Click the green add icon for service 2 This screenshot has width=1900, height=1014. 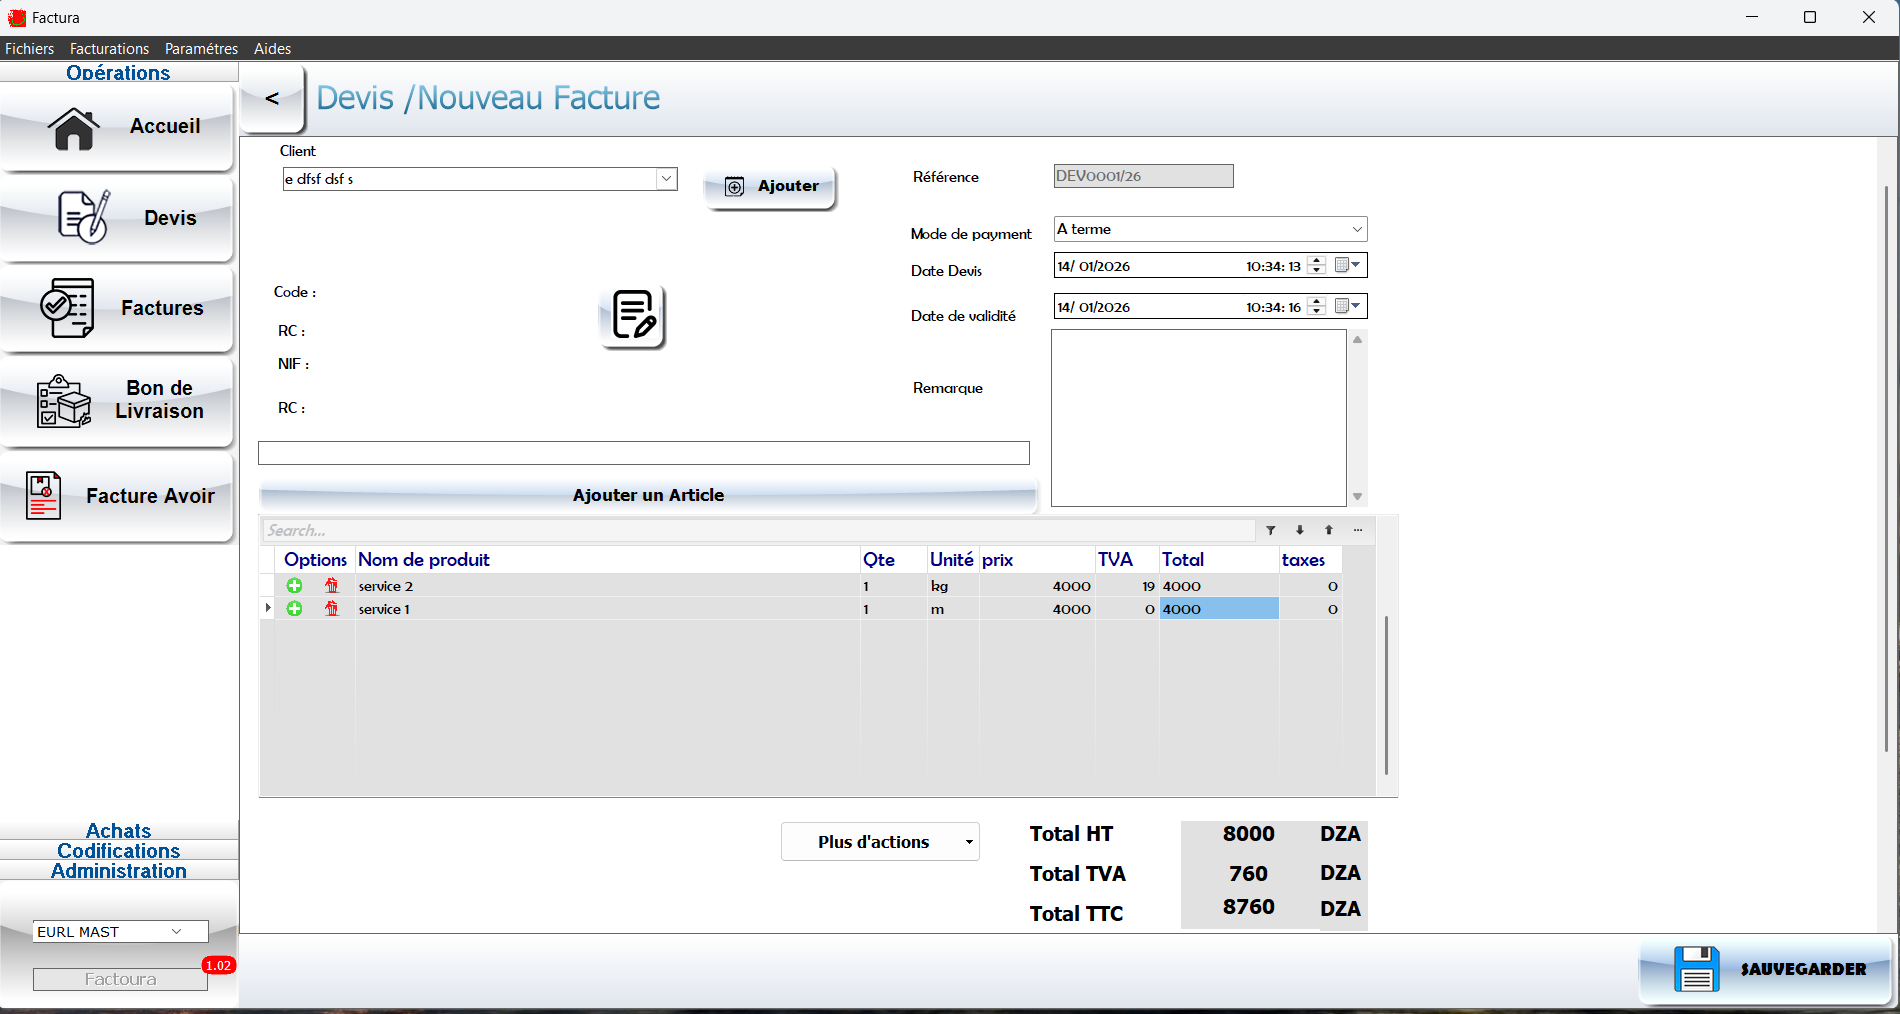(x=294, y=586)
